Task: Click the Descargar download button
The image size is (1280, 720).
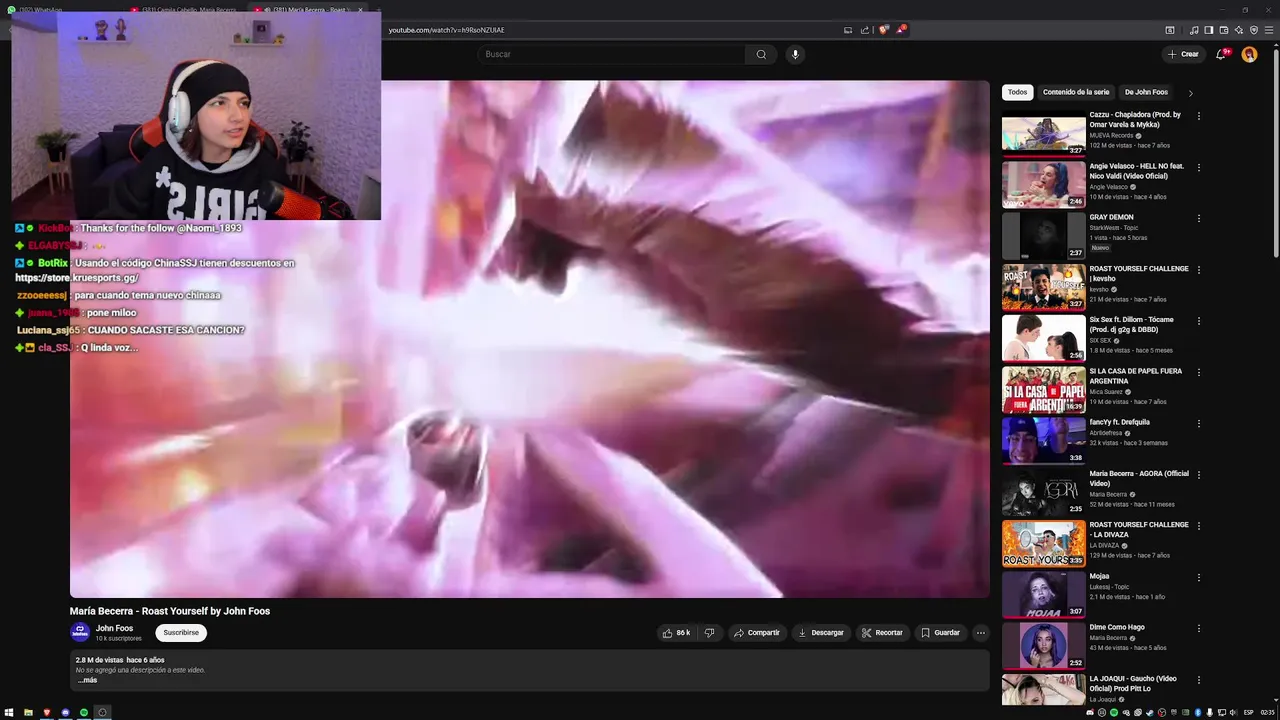Action: (x=820, y=633)
